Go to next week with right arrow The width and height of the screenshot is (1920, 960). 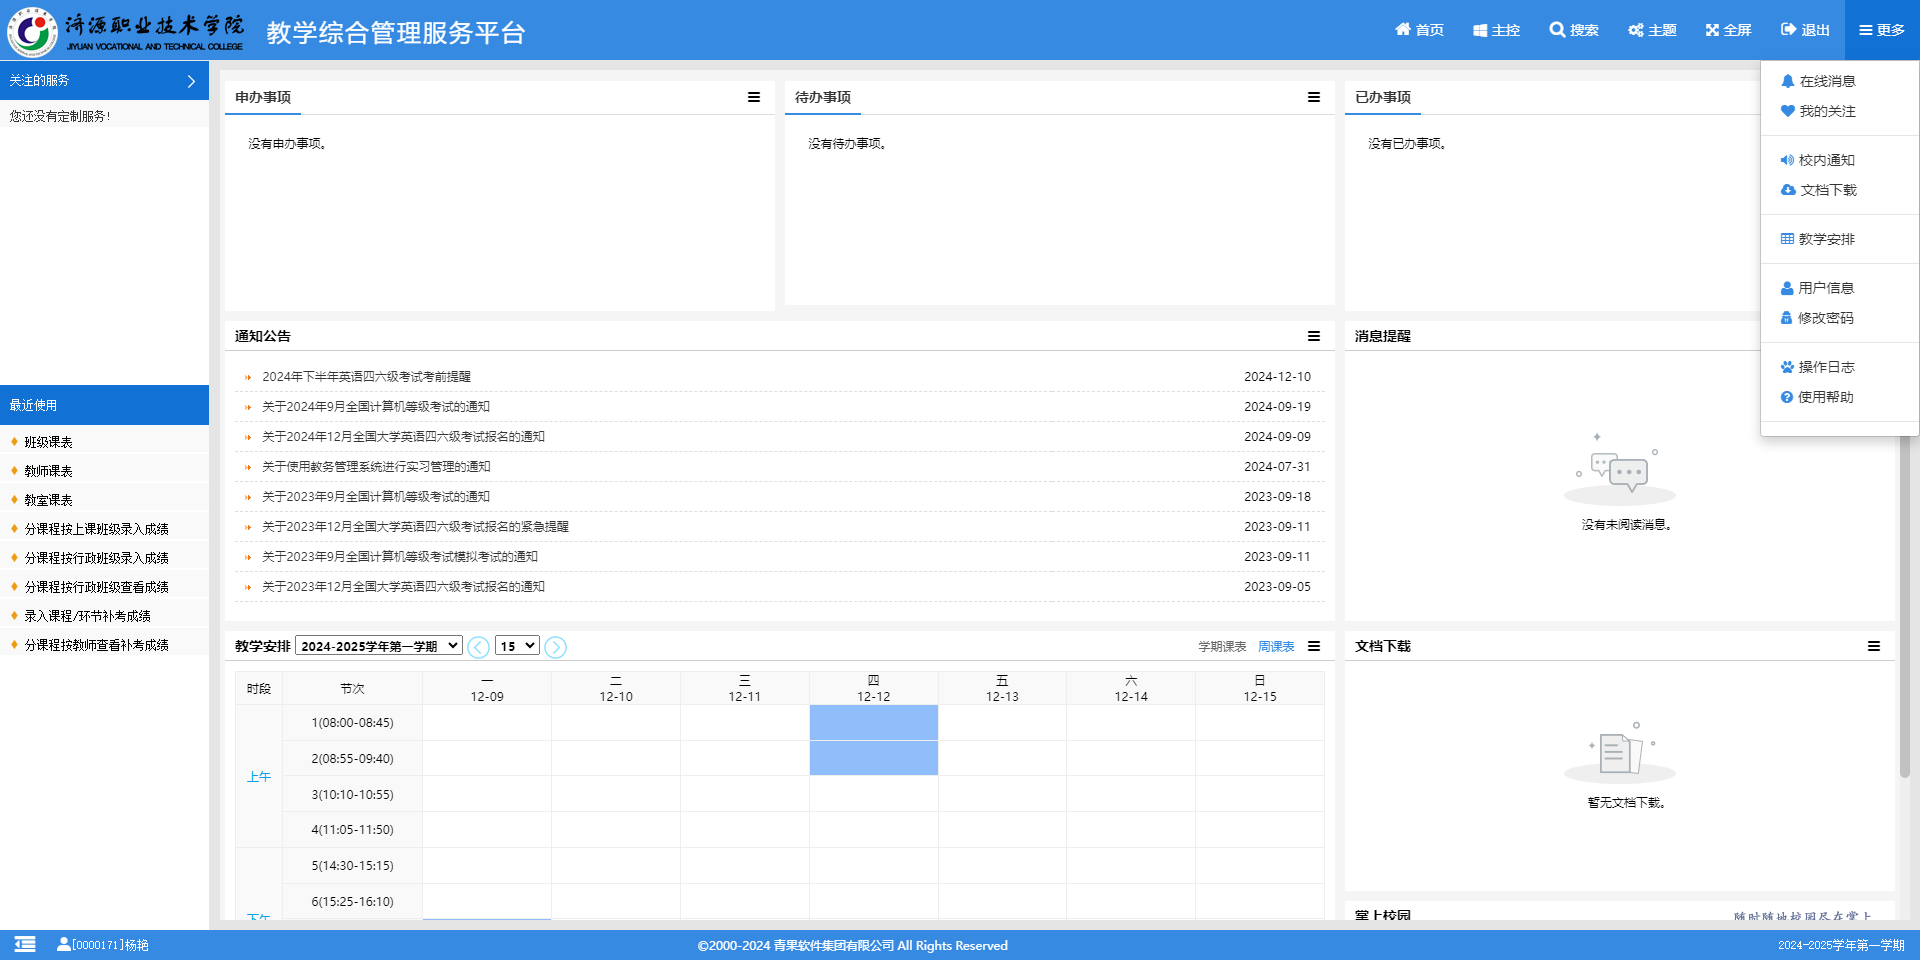pos(556,647)
